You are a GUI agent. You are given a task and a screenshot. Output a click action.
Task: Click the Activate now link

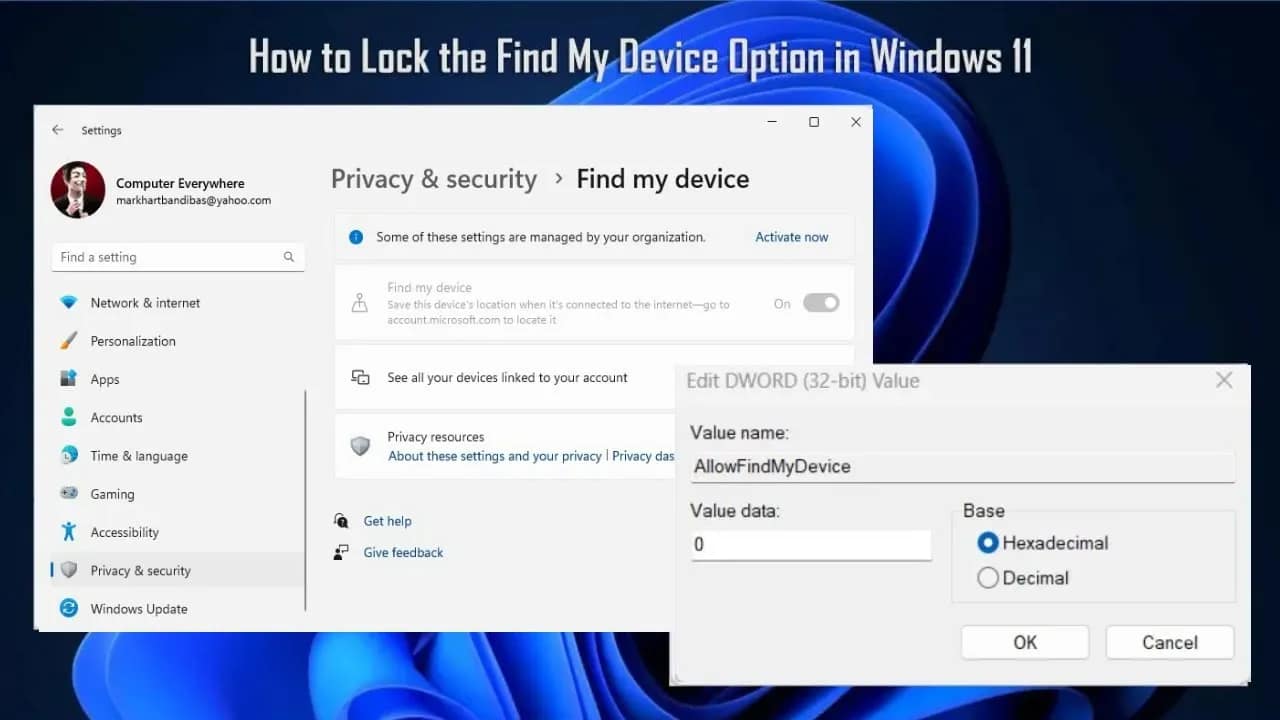point(791,237)
